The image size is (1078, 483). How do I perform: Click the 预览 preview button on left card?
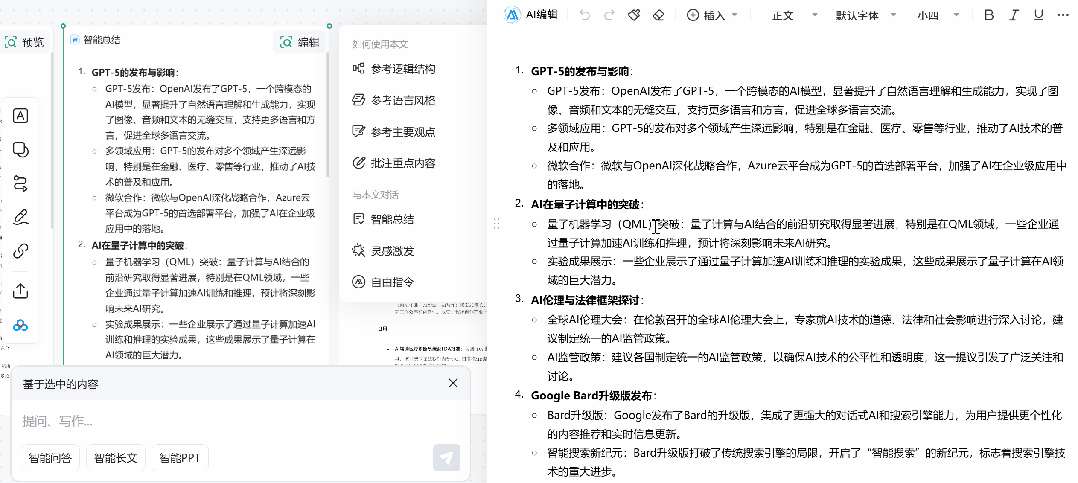25,42
